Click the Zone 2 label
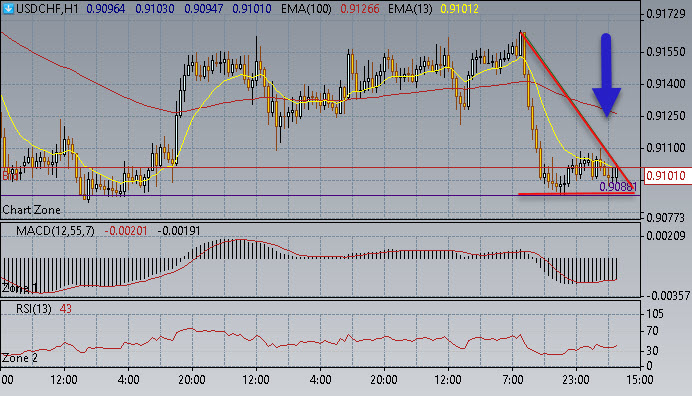This screenshot has width=692, height=396. 20,358
